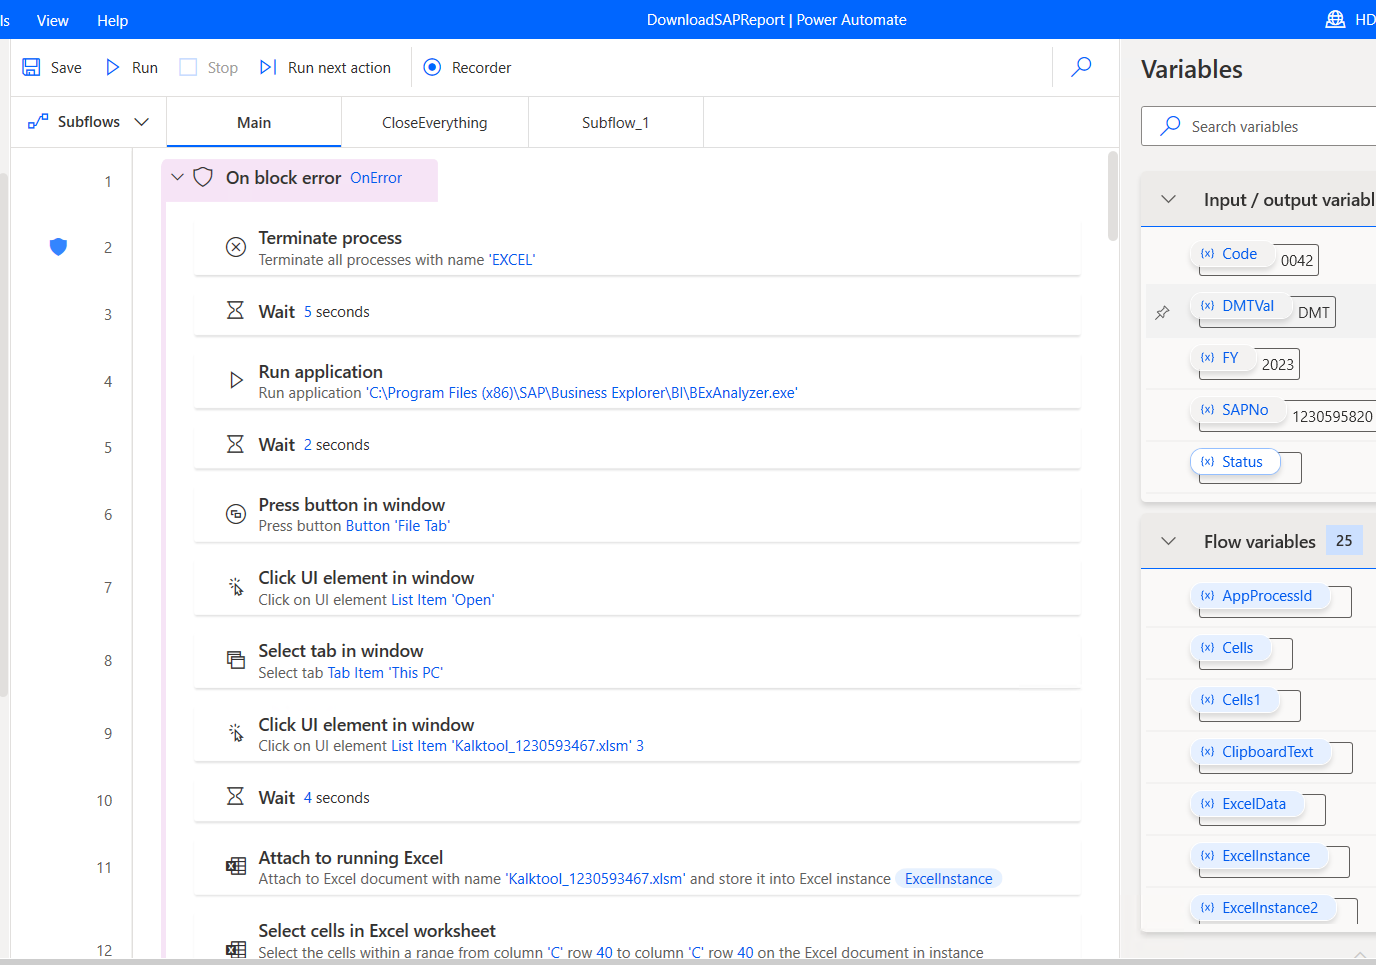Screen dimensions: 1376x965
Task: Click the Attach to running Excel icon
Action: tap(236, 866)
